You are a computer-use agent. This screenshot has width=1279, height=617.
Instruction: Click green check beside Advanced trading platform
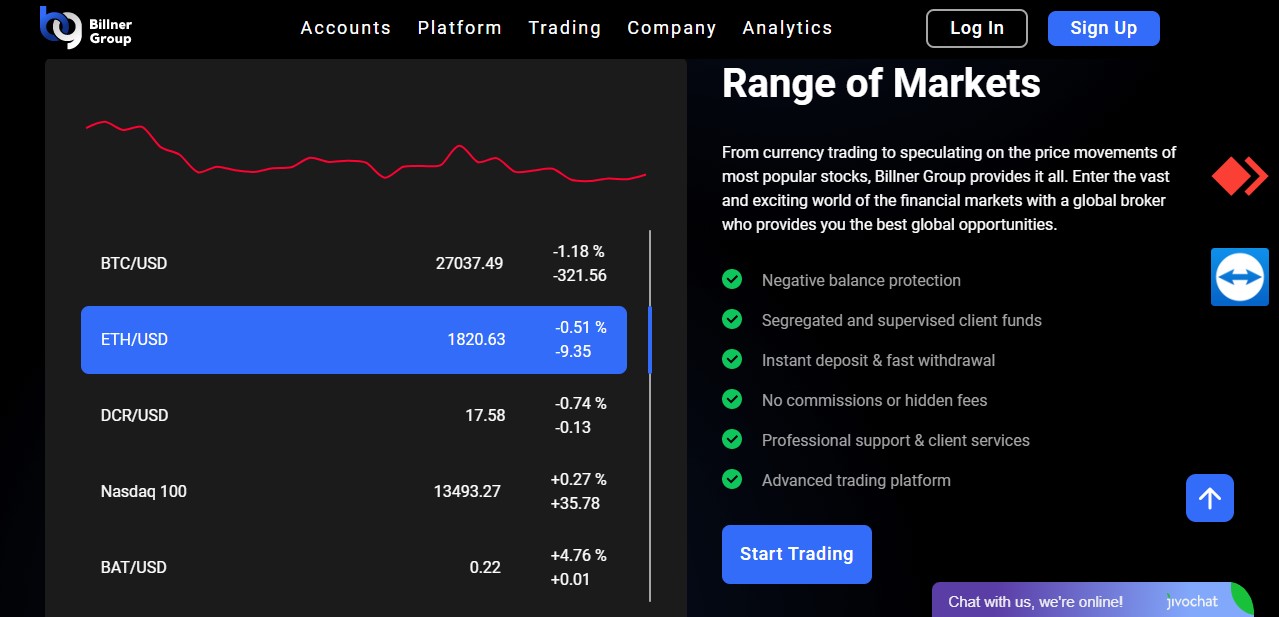(732, 480)
